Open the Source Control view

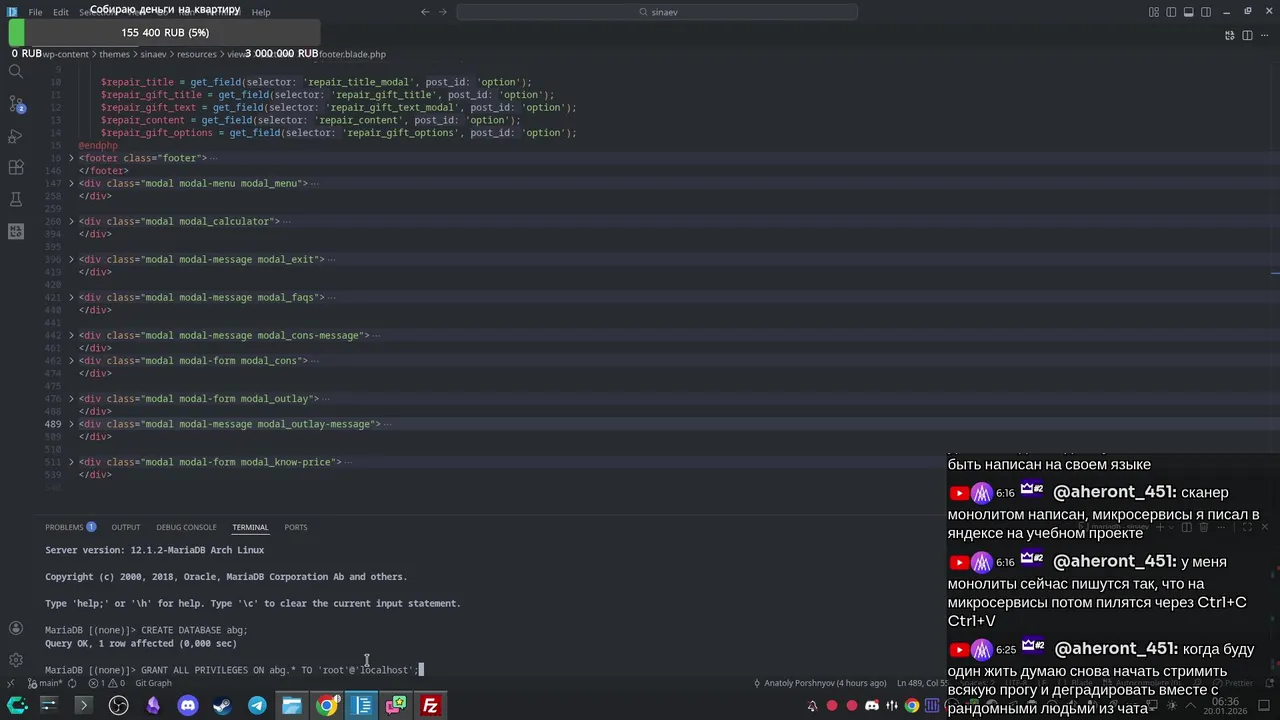pos(16,104)
